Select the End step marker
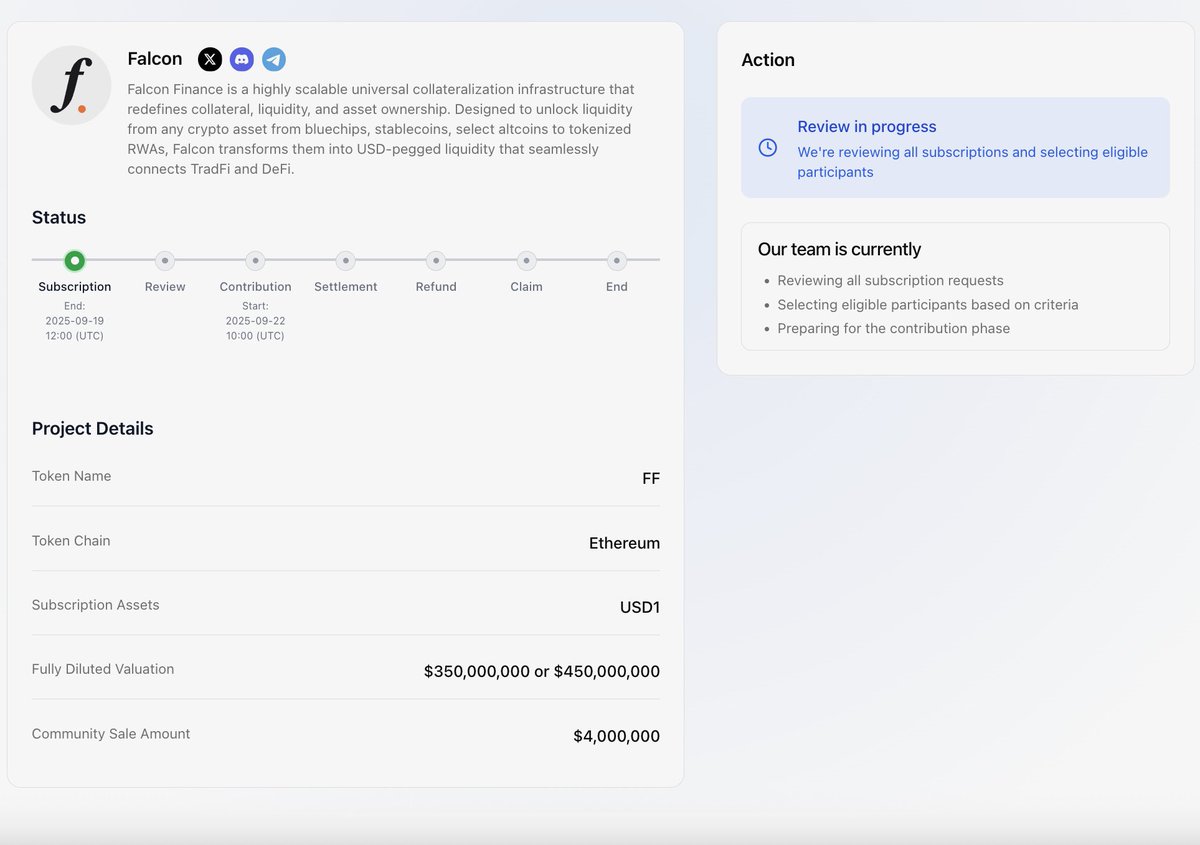The height and width of the screenshot is (845, 1200). tap(617, 261)
